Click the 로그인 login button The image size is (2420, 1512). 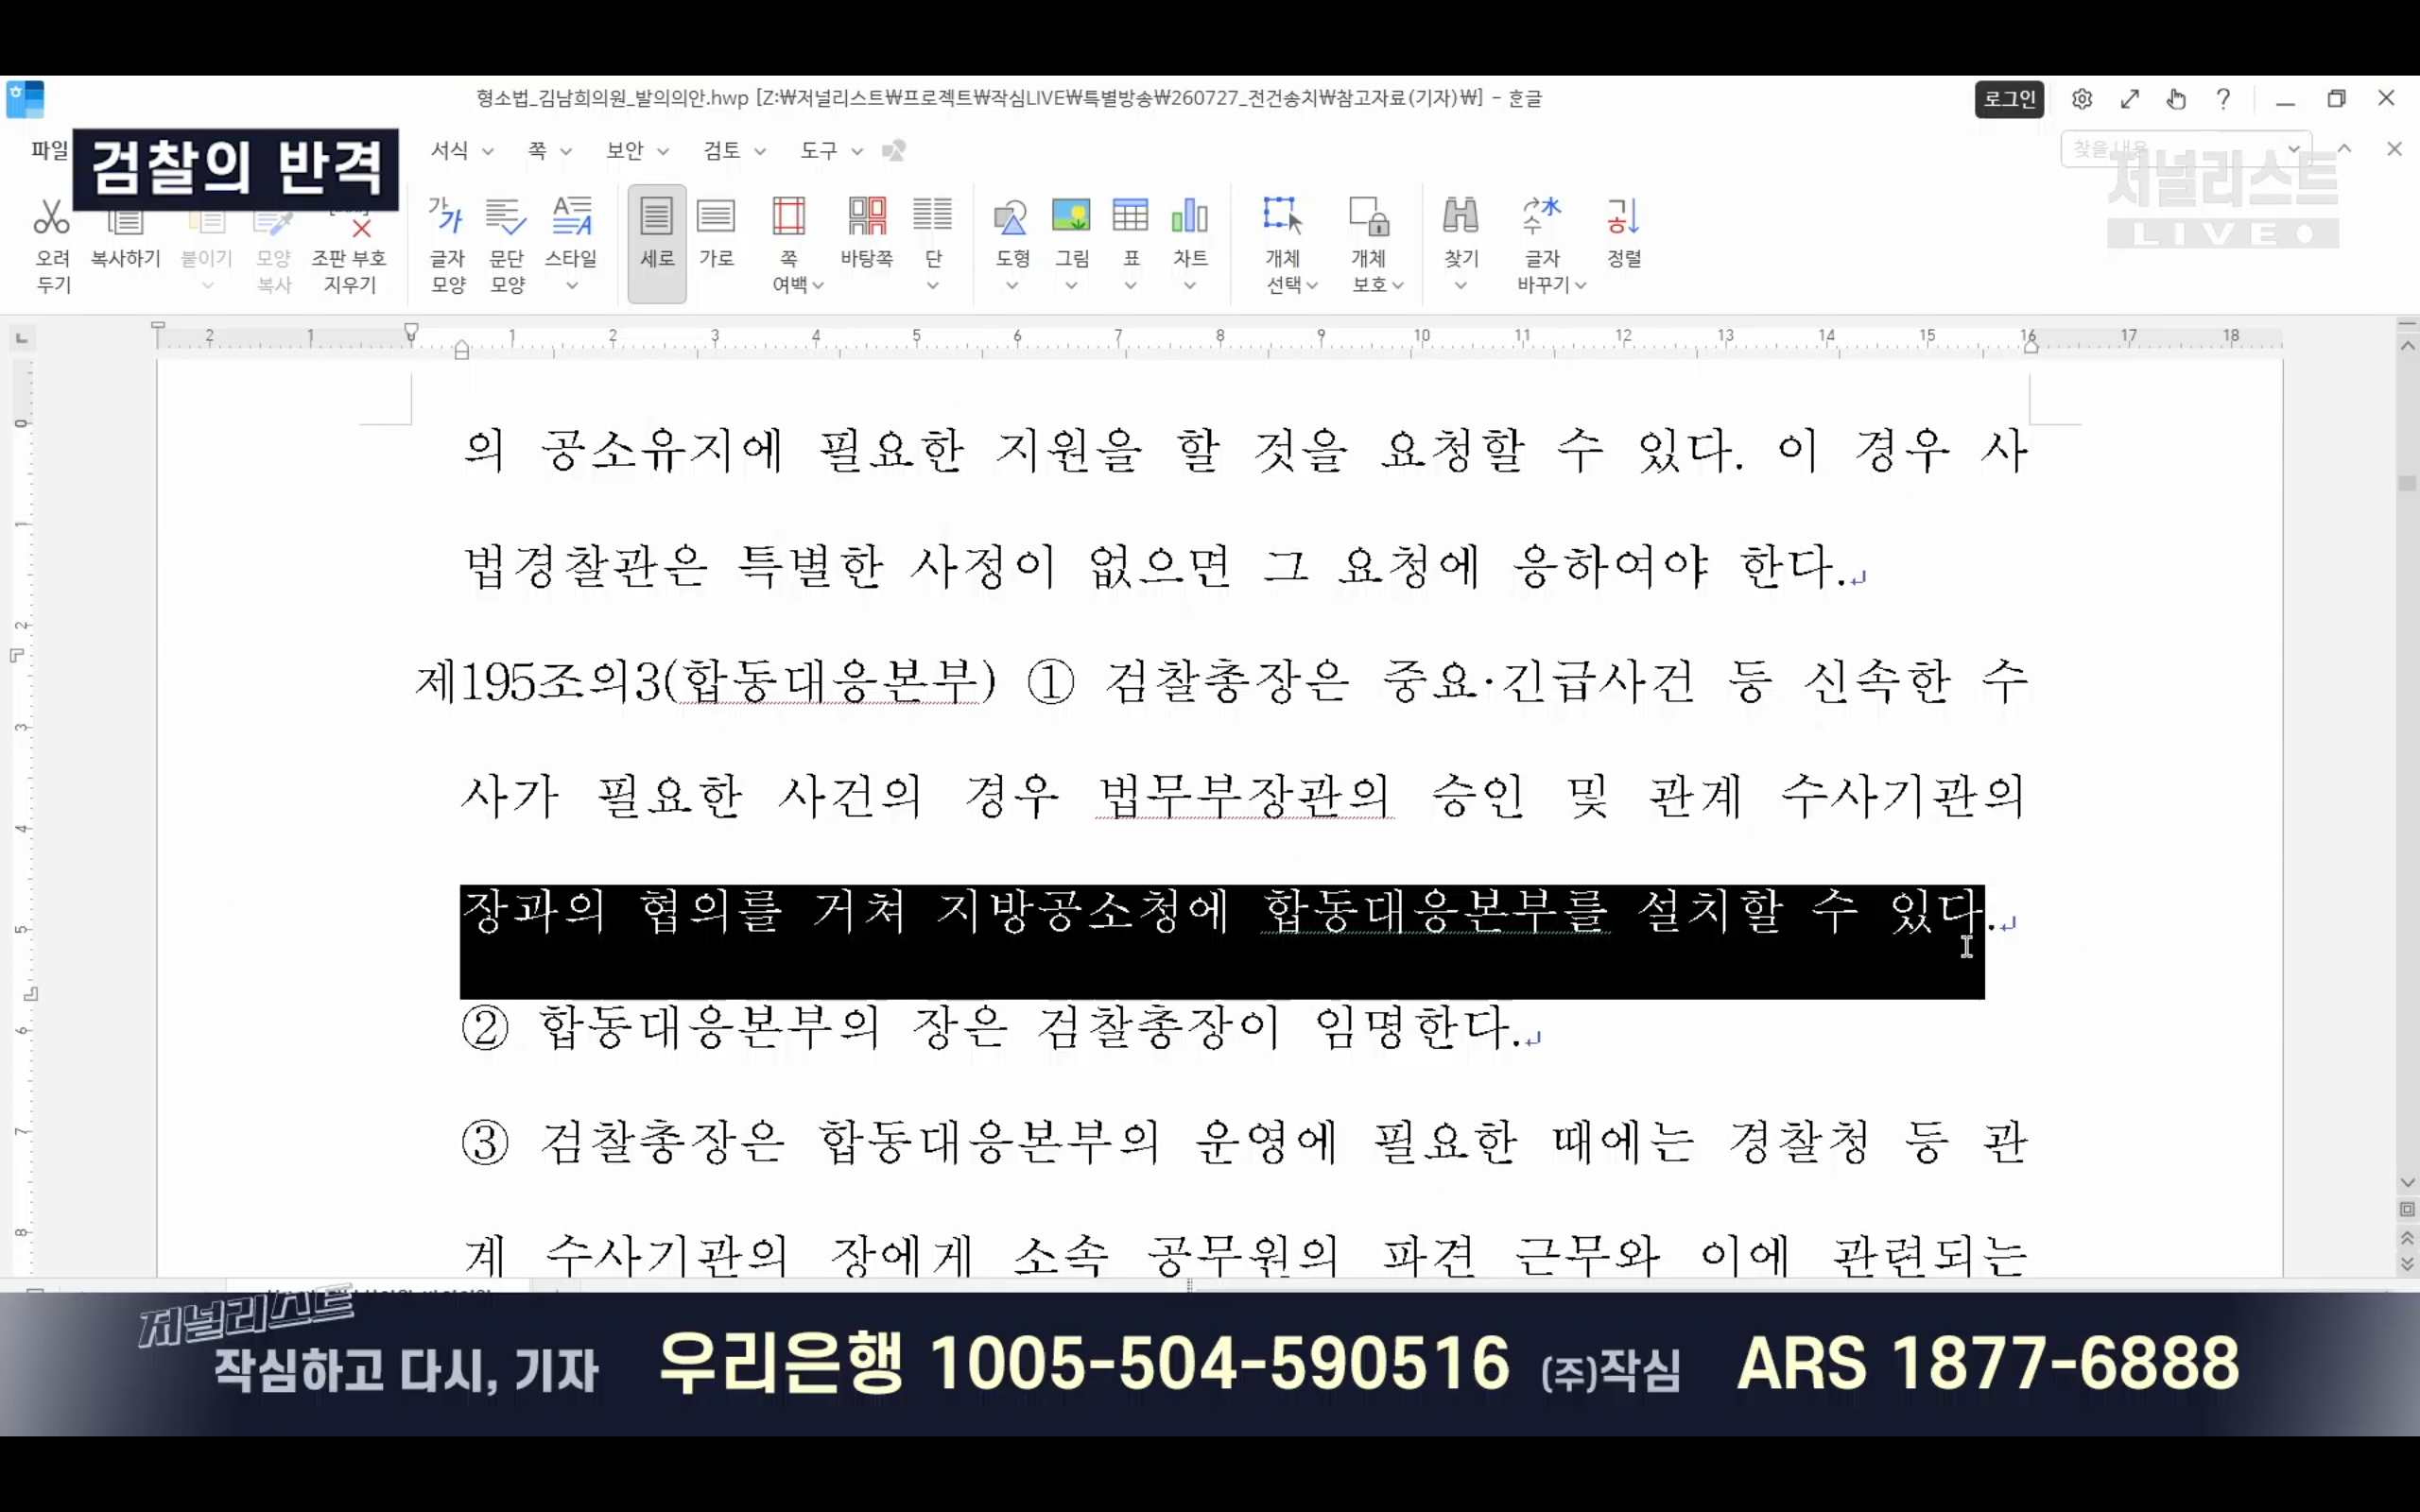coord(2009,99)
